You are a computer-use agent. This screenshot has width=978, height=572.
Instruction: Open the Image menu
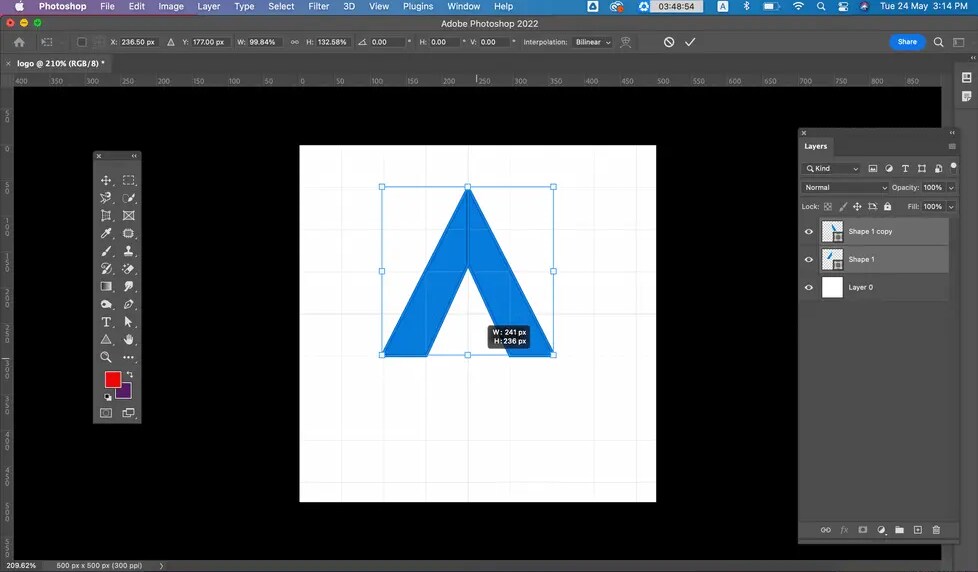point(171,6)
